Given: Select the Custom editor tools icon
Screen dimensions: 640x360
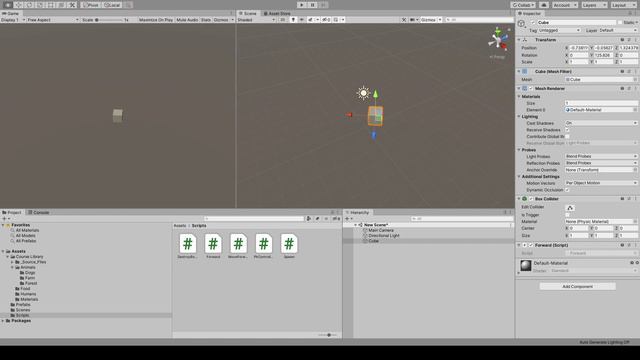Looking at the screenshot, I should click(x=72, y=5).
